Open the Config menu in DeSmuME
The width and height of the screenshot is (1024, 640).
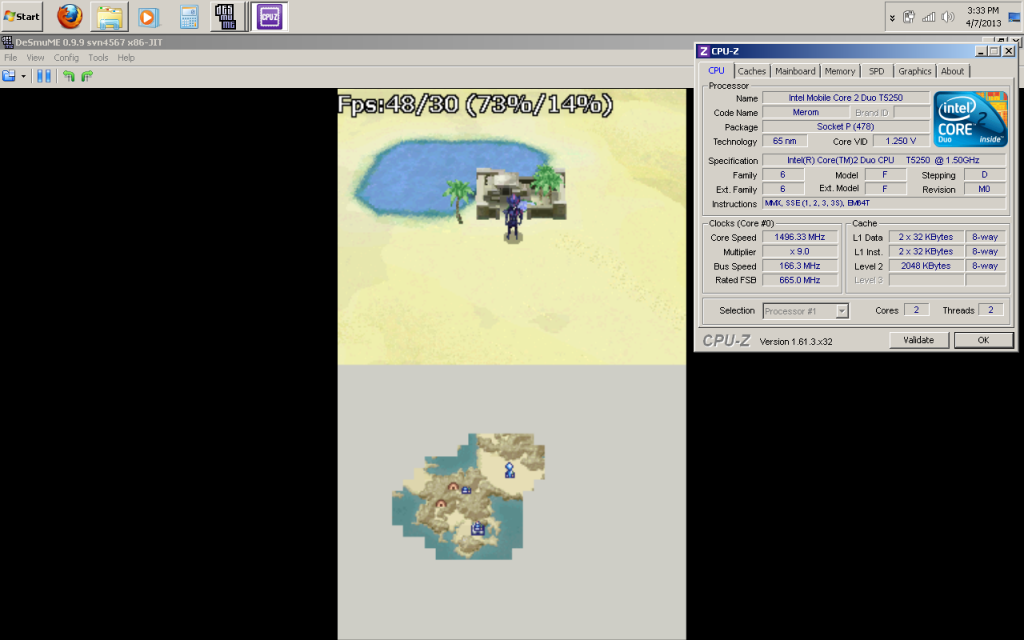pyautogui.click(x=66, y=58)
